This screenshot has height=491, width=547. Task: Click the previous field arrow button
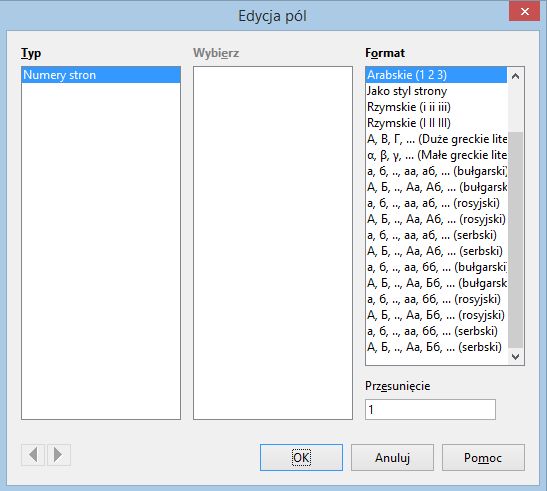point(33,455)
